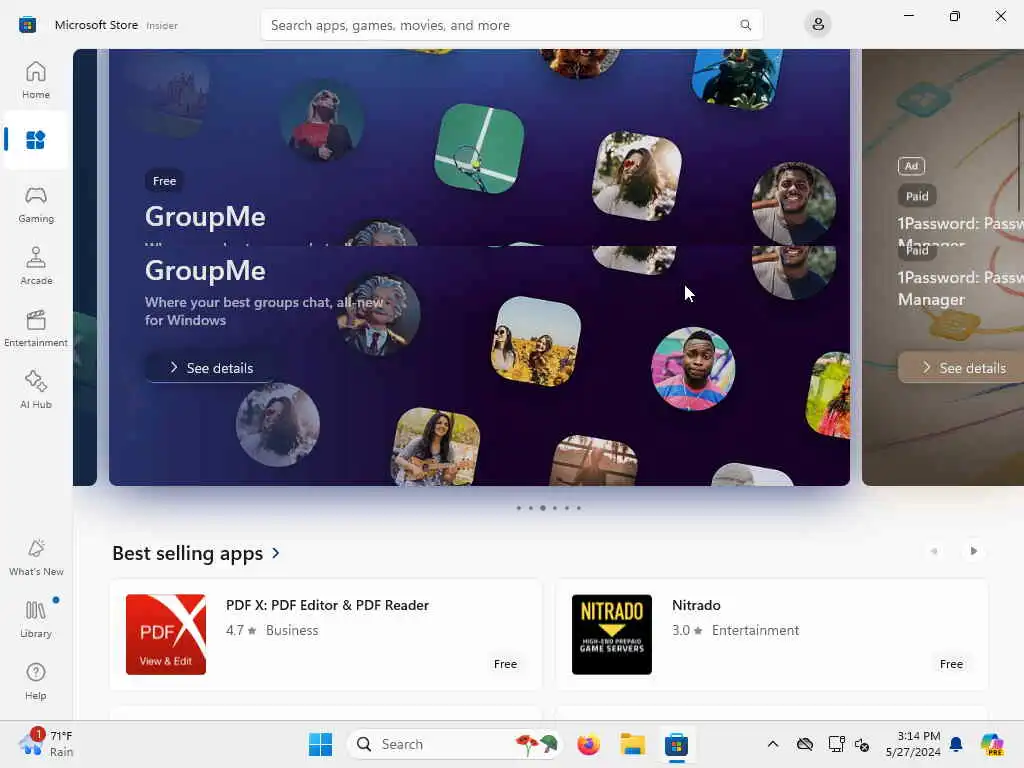Click the Nitrado app title
This screenshot has height=768, width=1024.
coord(696,605)
